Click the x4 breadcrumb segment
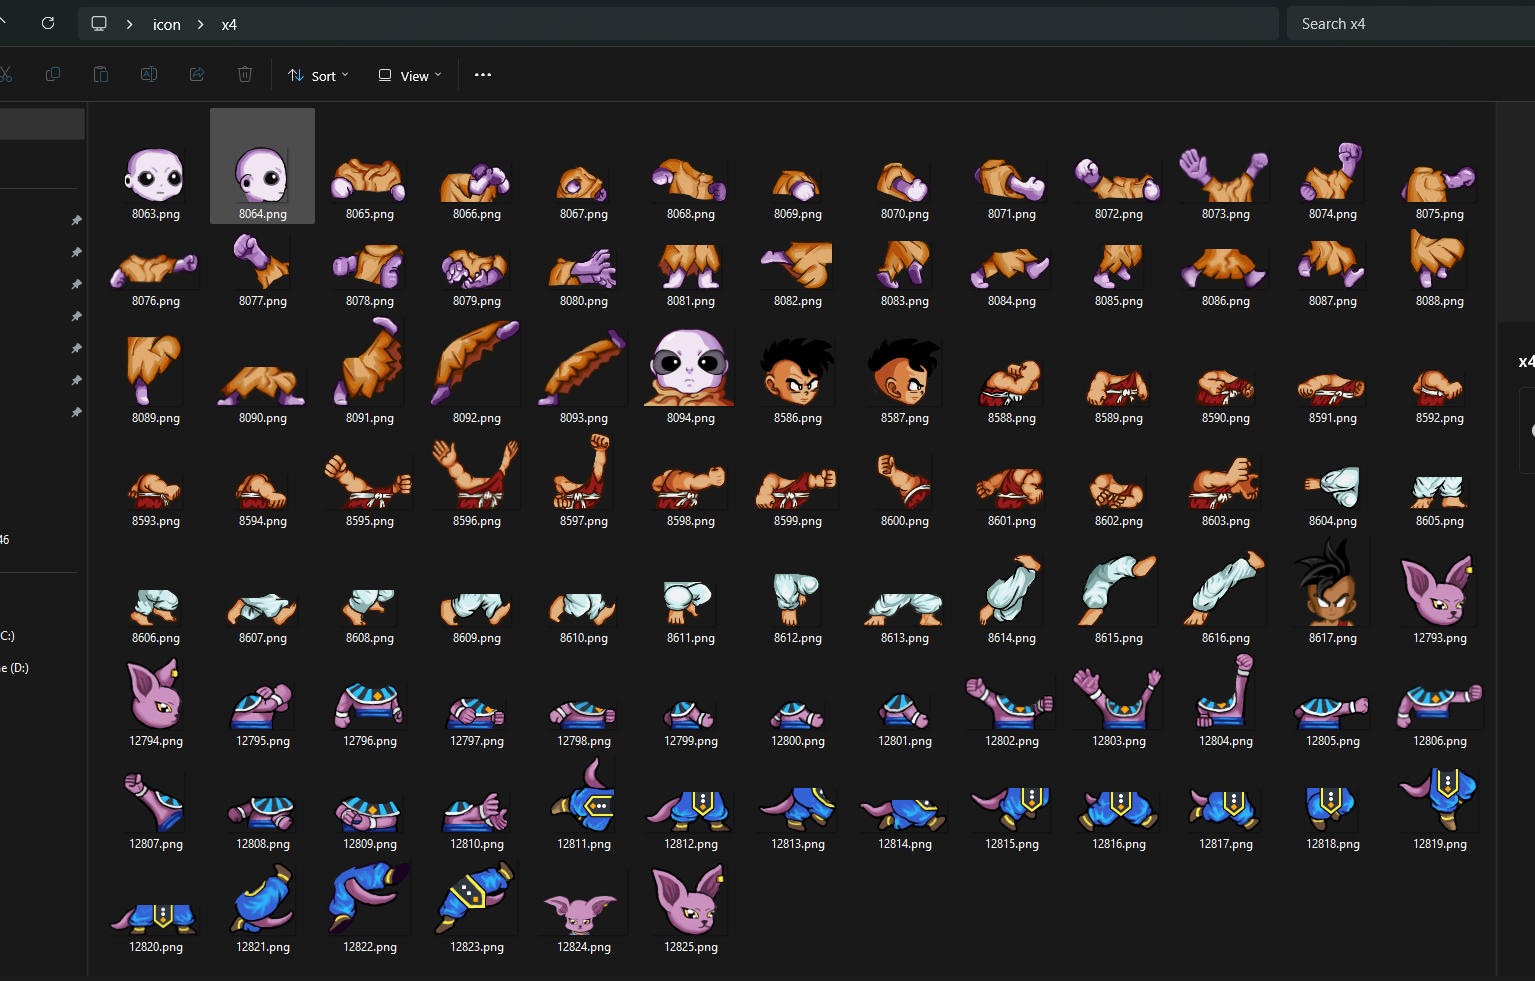 (229, 24)
